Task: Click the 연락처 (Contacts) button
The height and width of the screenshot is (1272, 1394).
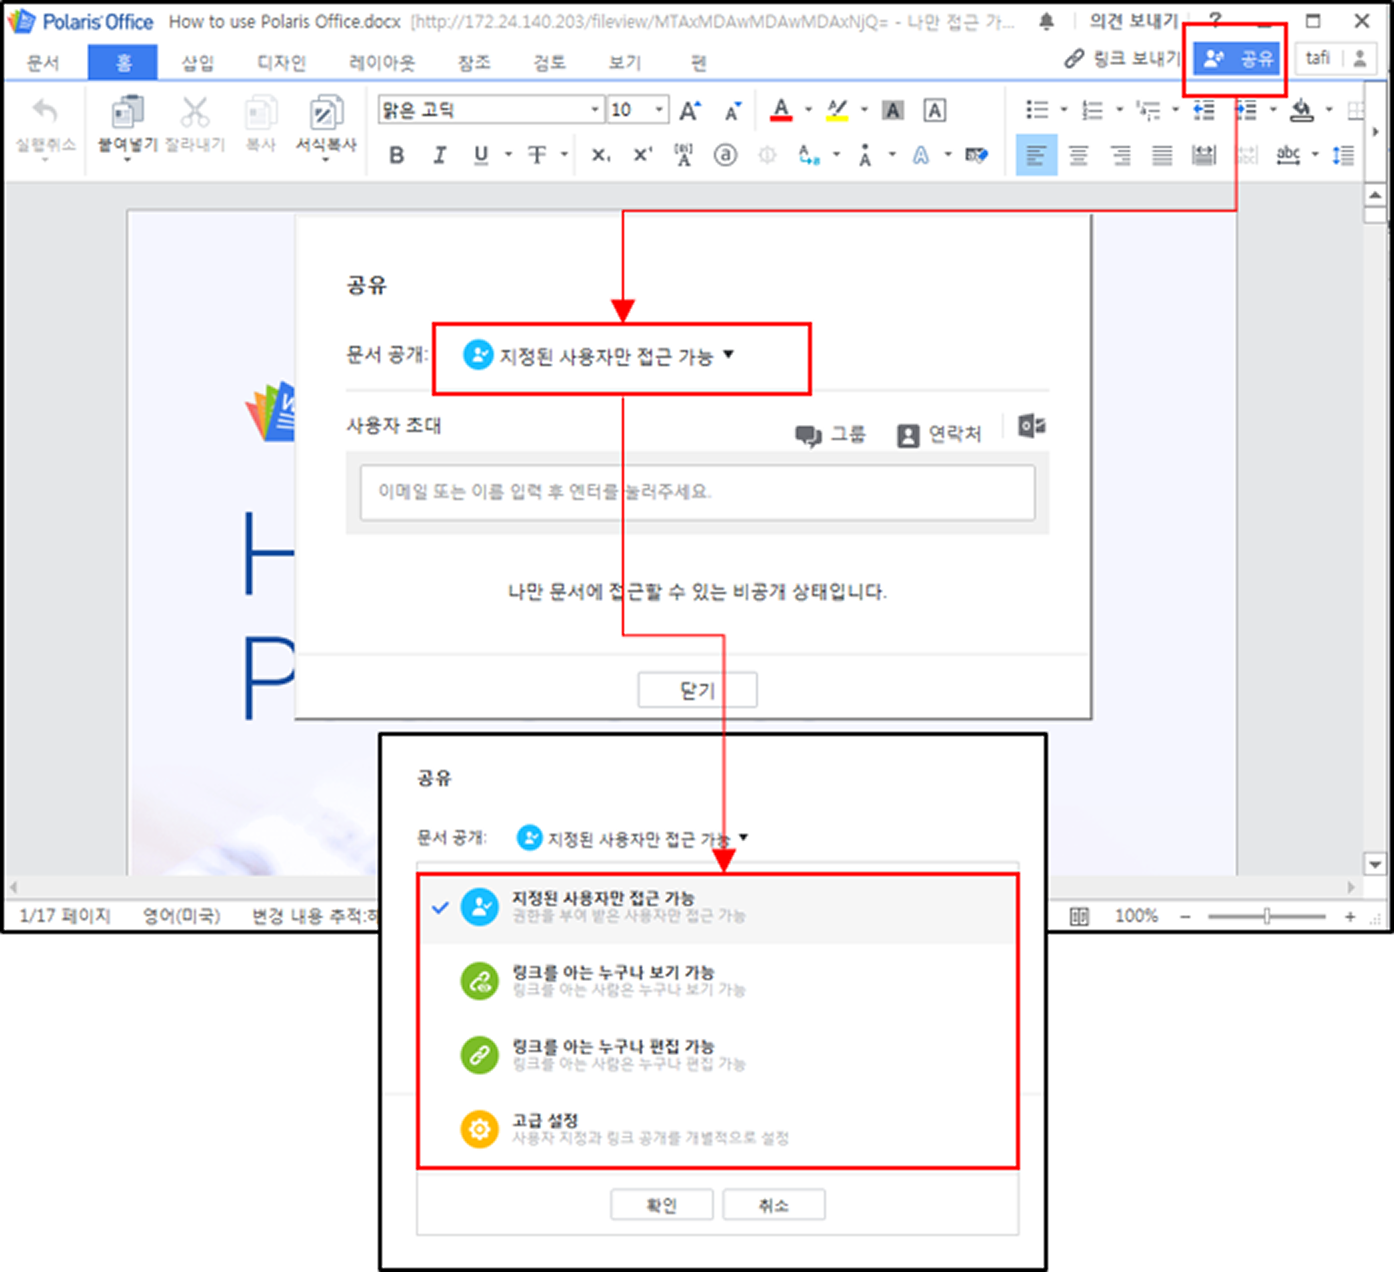Action: [x=939, y=434]
